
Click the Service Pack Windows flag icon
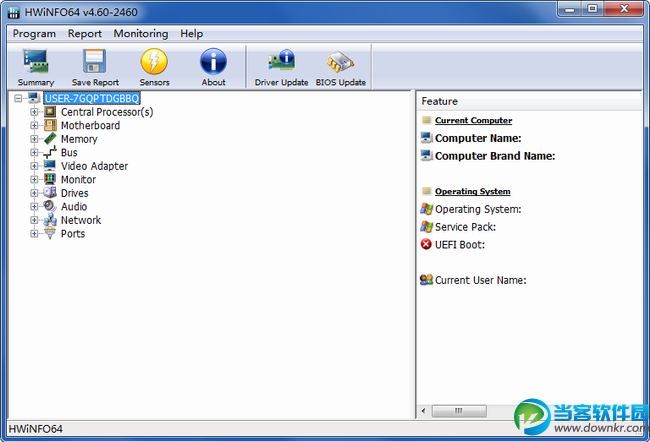click(426, 226)
